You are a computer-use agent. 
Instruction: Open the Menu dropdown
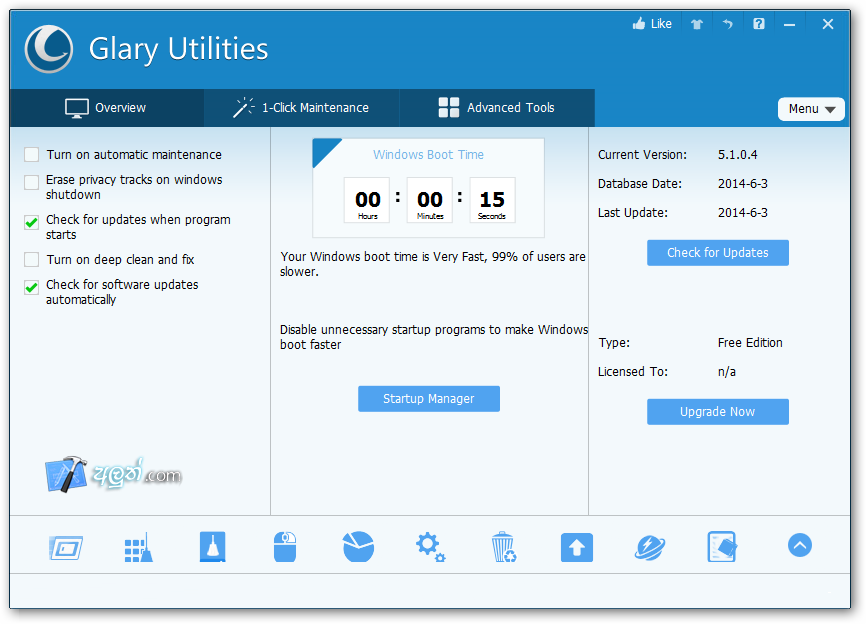coord(811,109)
